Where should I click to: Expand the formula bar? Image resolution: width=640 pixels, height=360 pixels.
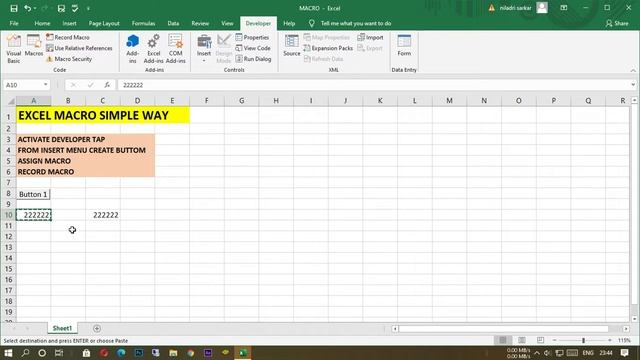(633, 85)
